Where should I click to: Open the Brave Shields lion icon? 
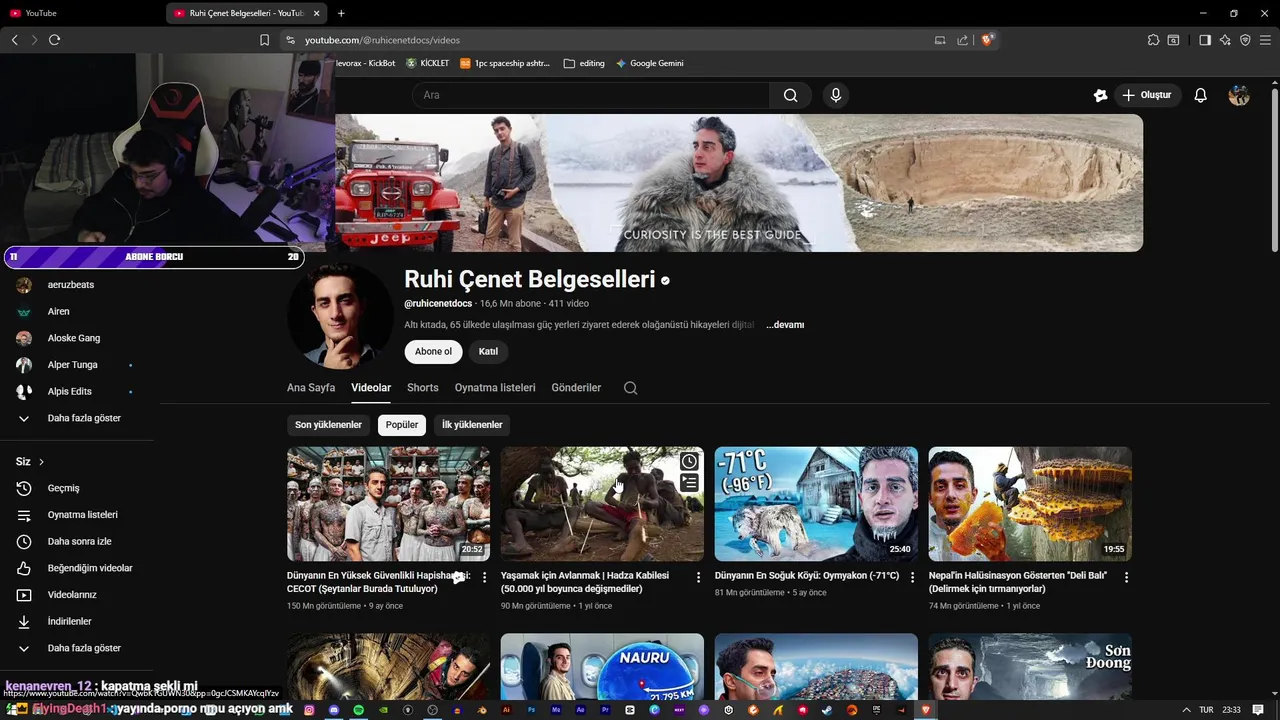coord(988,40)
